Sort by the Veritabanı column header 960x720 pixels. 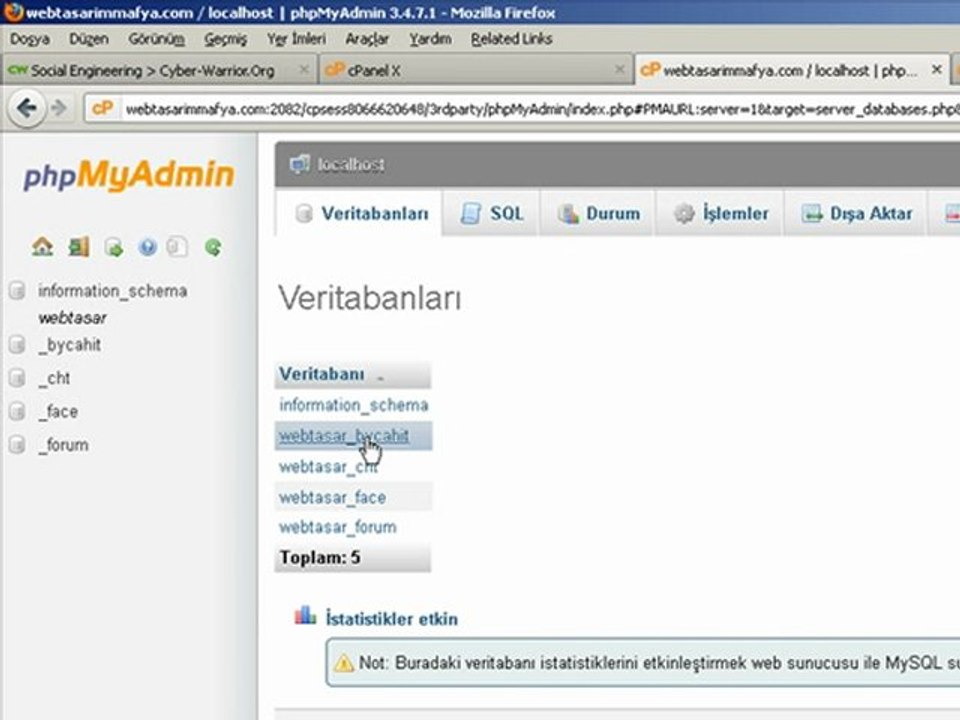(x=322, y=374)
